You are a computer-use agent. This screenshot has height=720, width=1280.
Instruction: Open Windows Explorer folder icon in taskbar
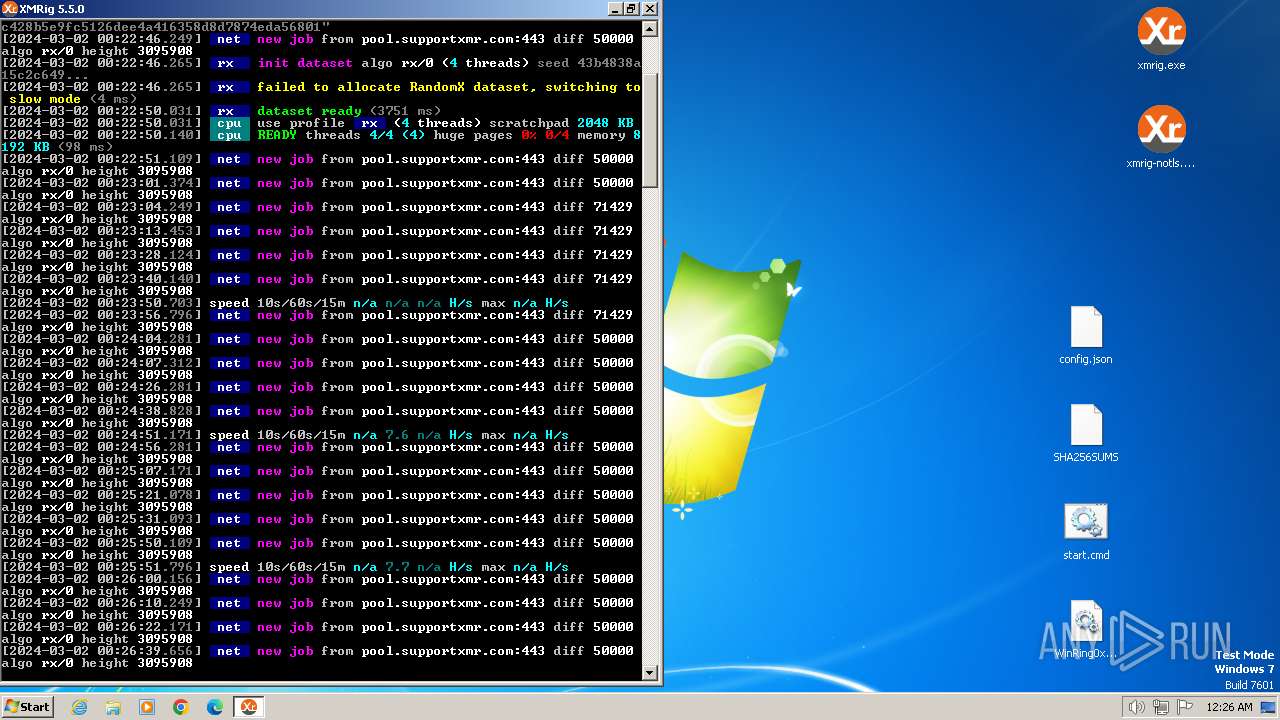click(x=113, y=707)
